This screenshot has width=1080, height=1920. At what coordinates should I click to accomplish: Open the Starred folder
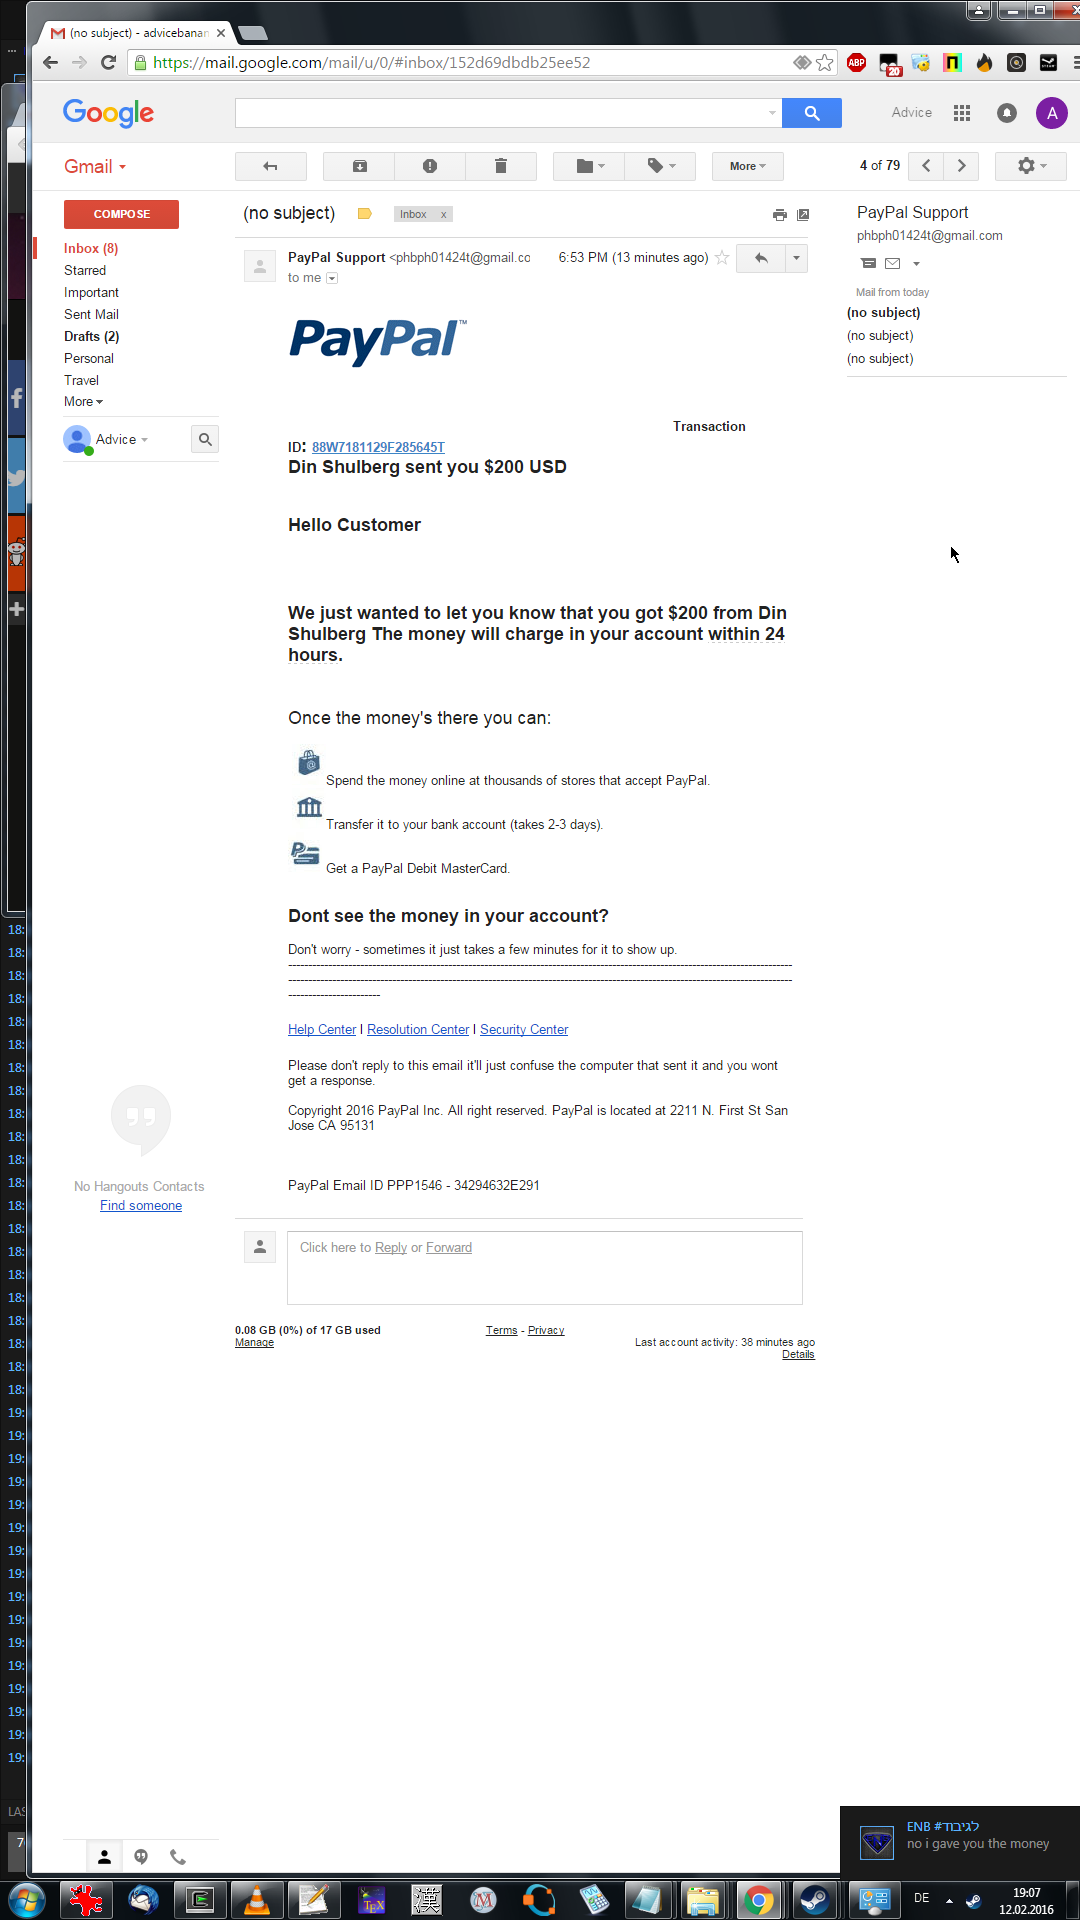point(85,270)
